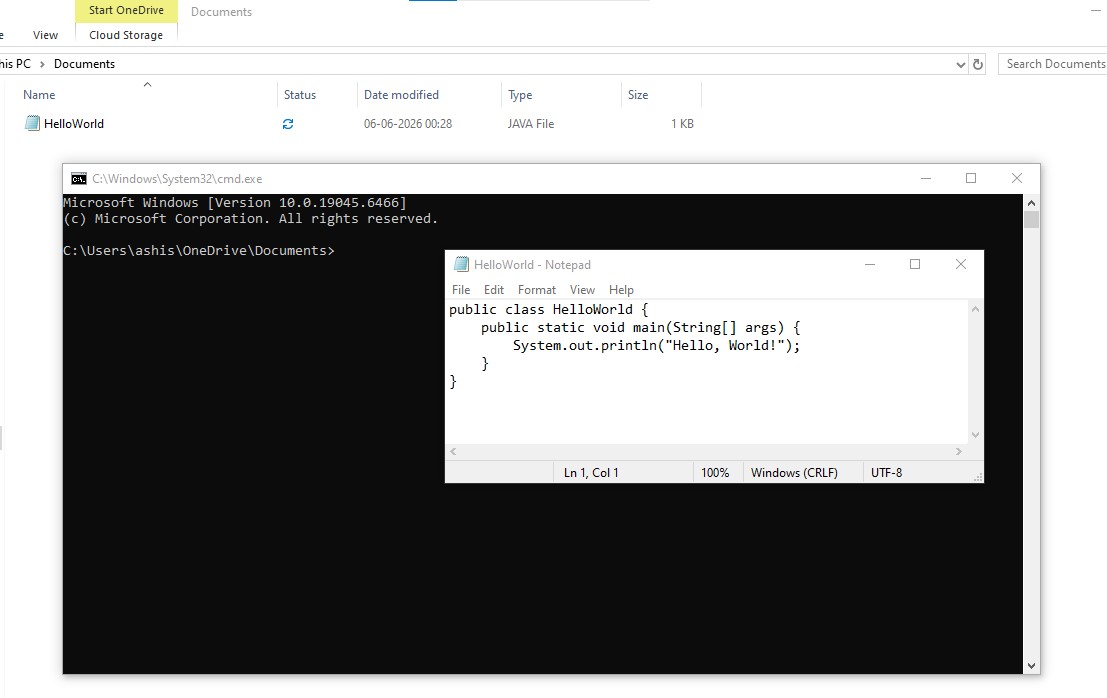1107x698 pixels.
Task: Minimize the Notepad window
Action: (x=870, y=264)
